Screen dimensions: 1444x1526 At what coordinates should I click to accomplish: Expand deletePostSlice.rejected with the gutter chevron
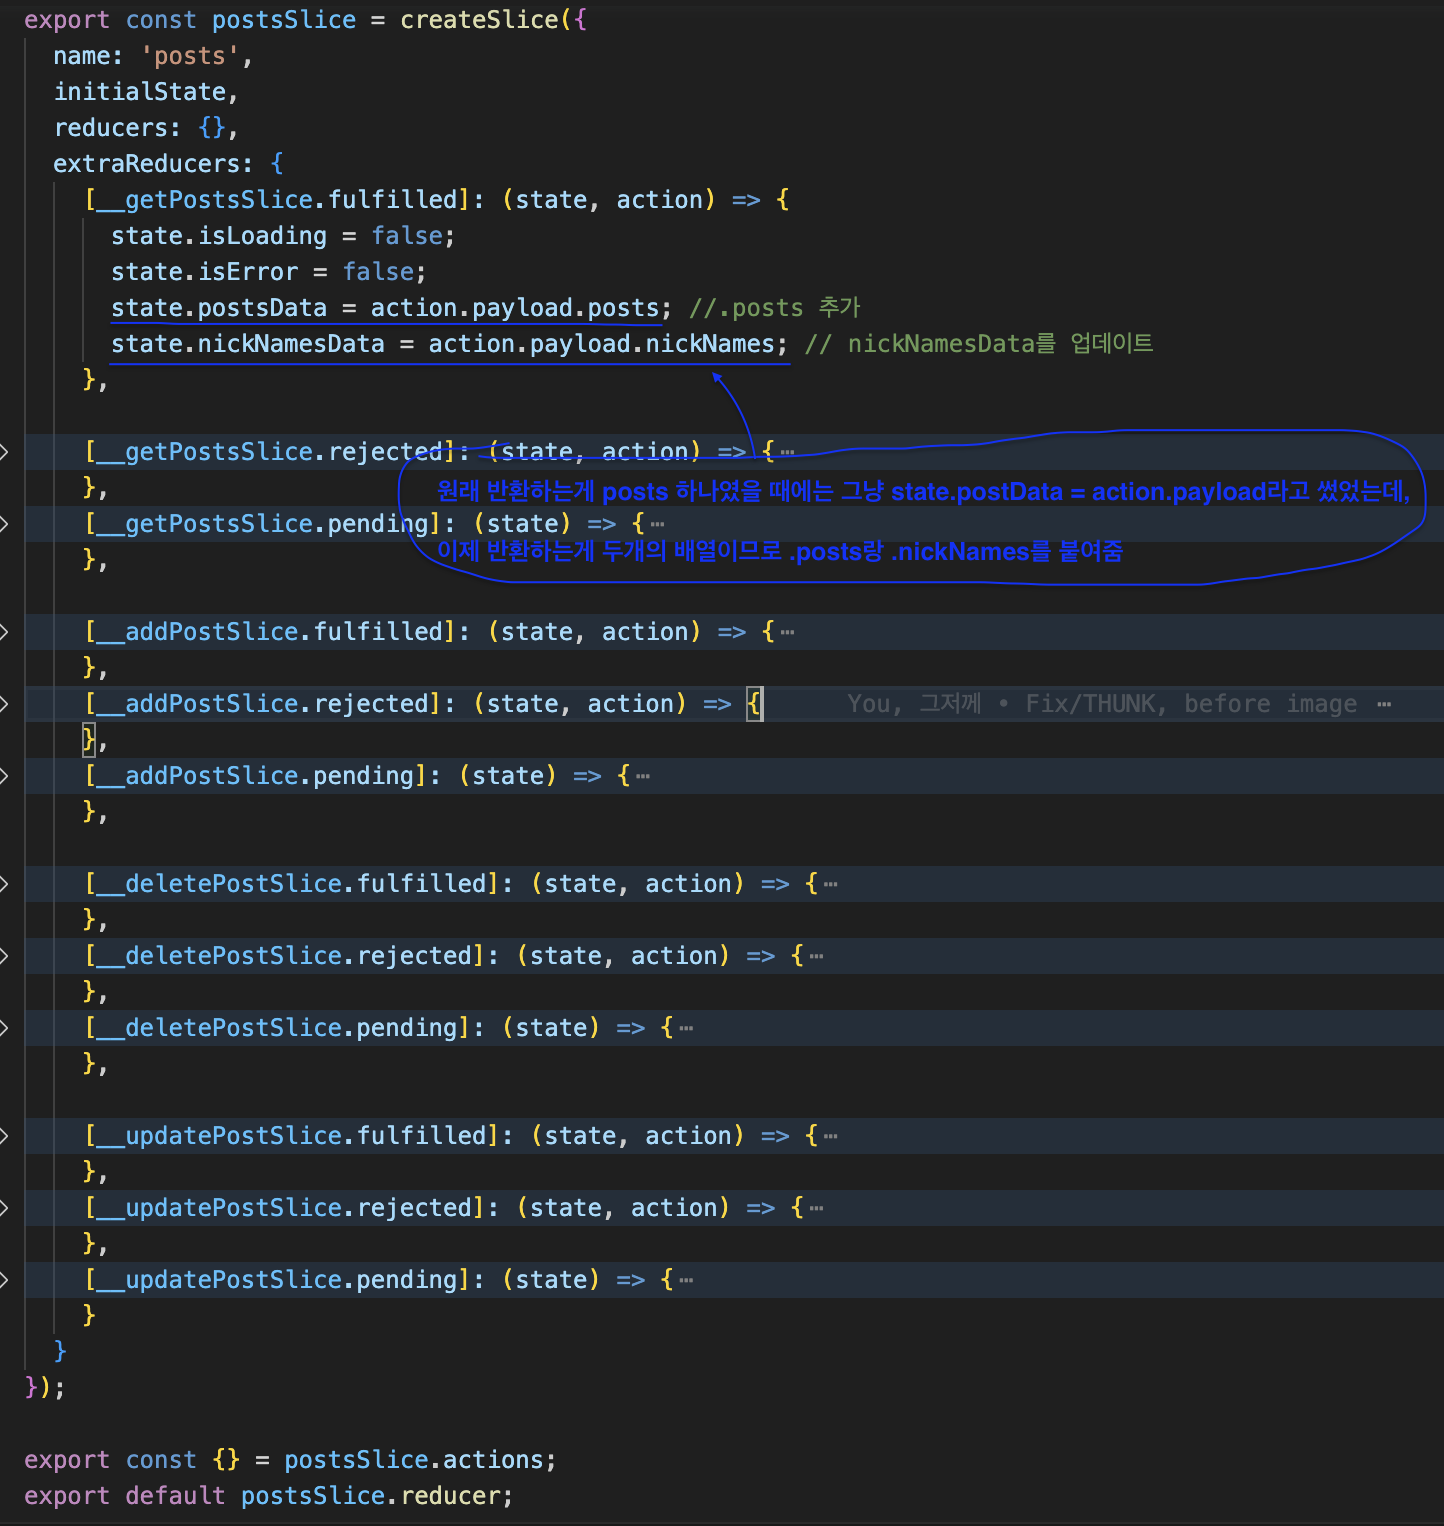(4, 956)
